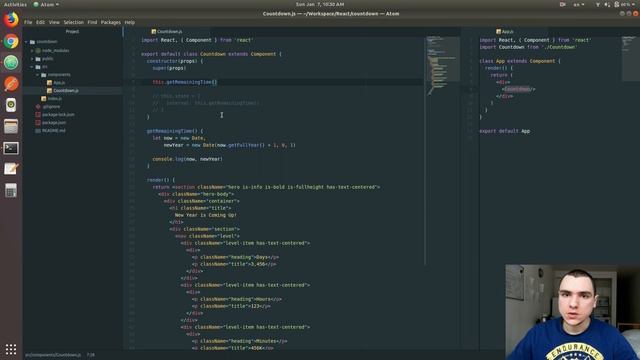
Task: Open index.js in the tree view
Action: (x=55, y=98)
